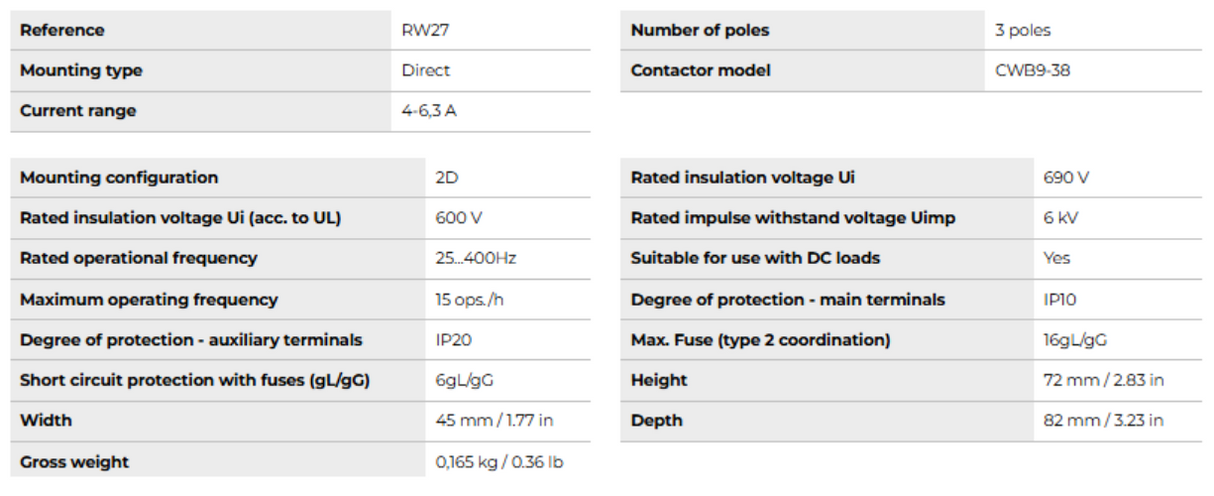Select the Gross weight label
Screen dimensions: 1214x496
point(74,462)
